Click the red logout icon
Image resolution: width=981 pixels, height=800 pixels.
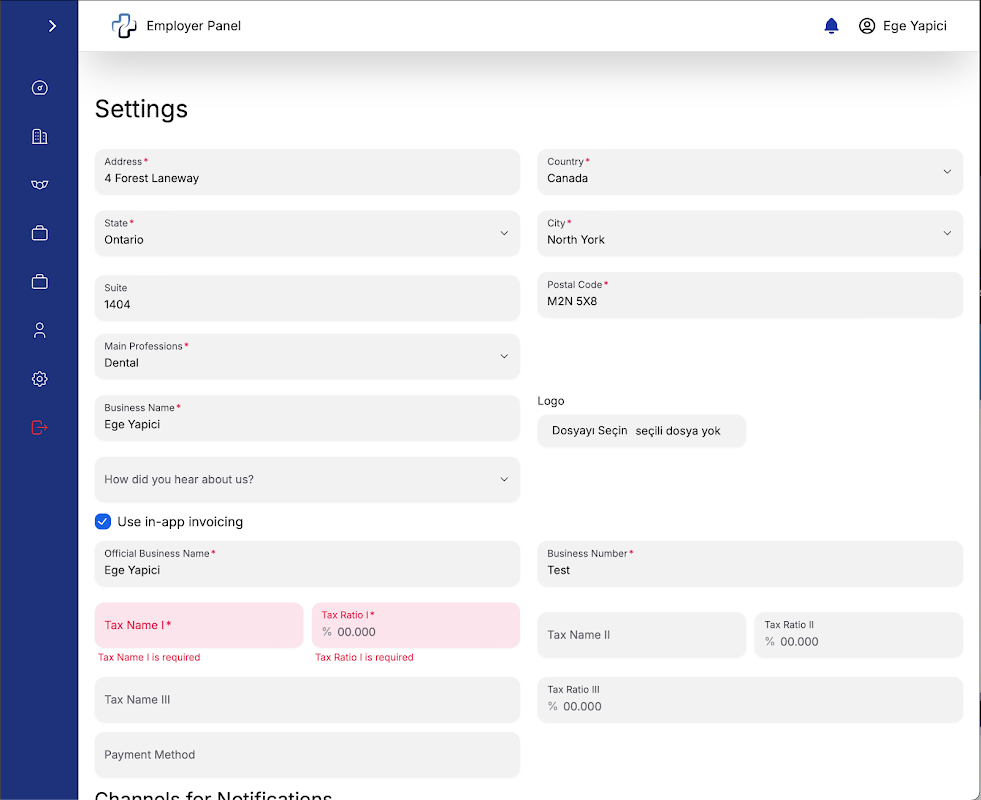click(x=40, y=428)
